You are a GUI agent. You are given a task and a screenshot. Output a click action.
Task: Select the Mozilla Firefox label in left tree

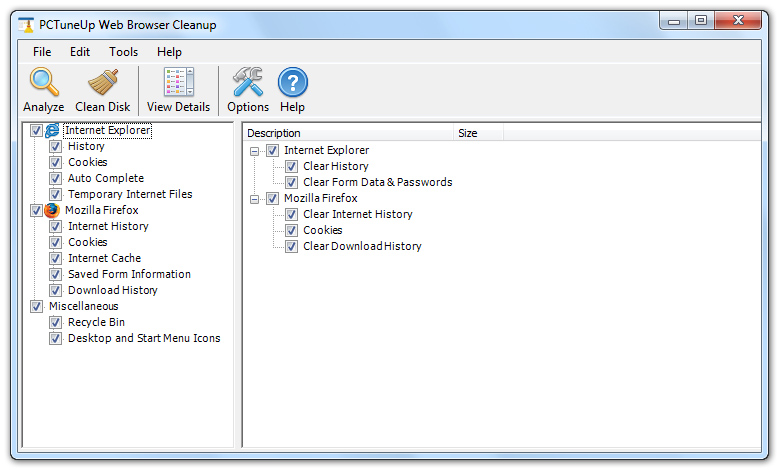[x=102, y=210]
